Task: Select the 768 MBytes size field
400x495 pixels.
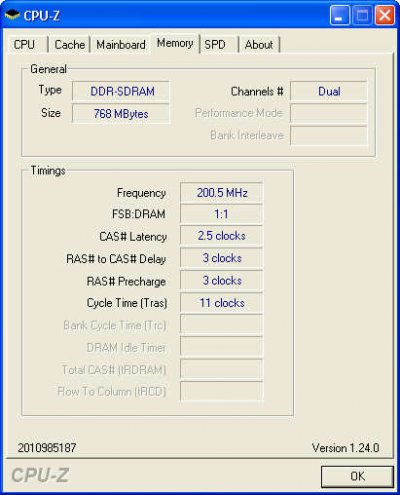Action: [x=121, y=114]
